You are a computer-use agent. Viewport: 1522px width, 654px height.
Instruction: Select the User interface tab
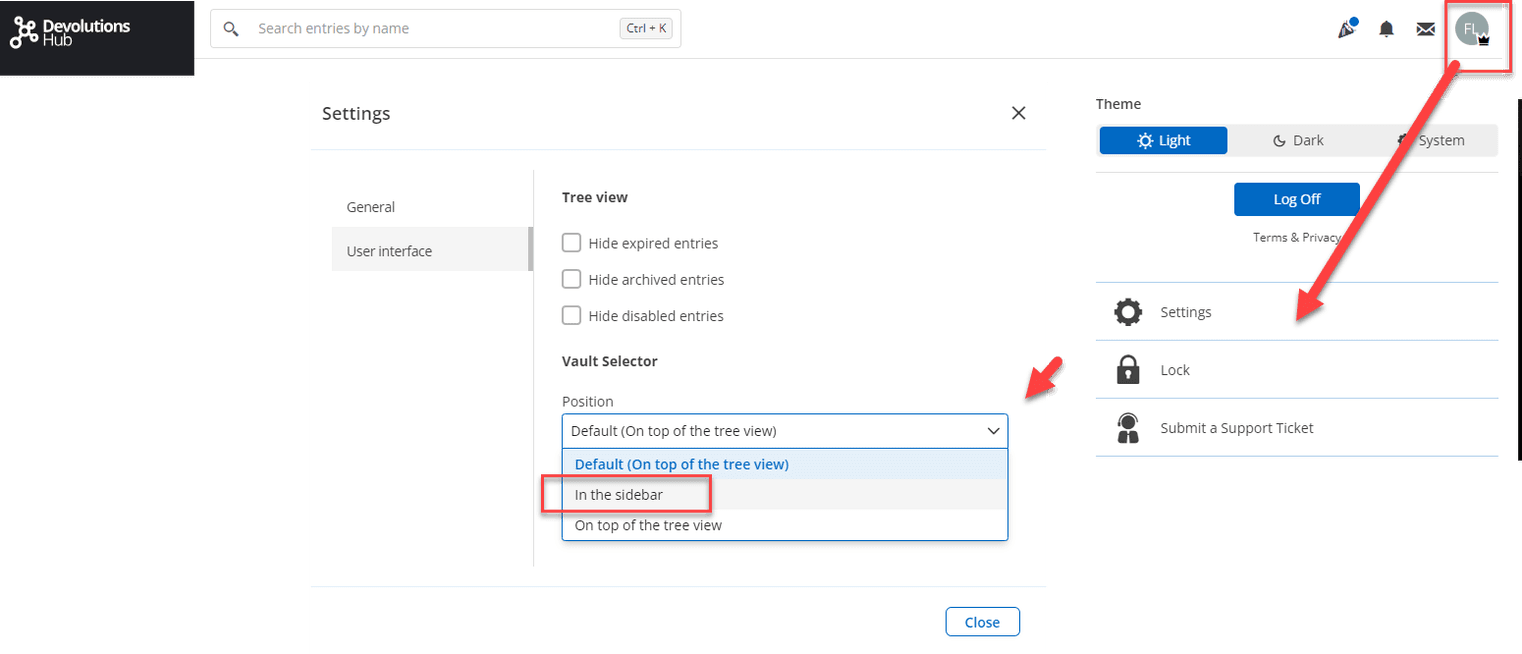tap(389, 251)
